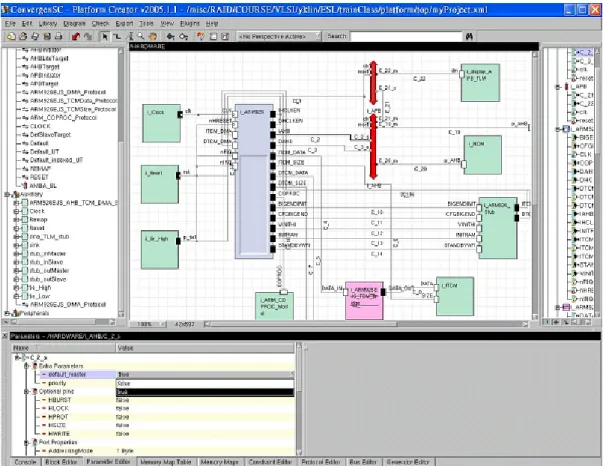Viewport: 603px width, 466px height.
Task: Click the New project toolbar icon
Action: 12,37
